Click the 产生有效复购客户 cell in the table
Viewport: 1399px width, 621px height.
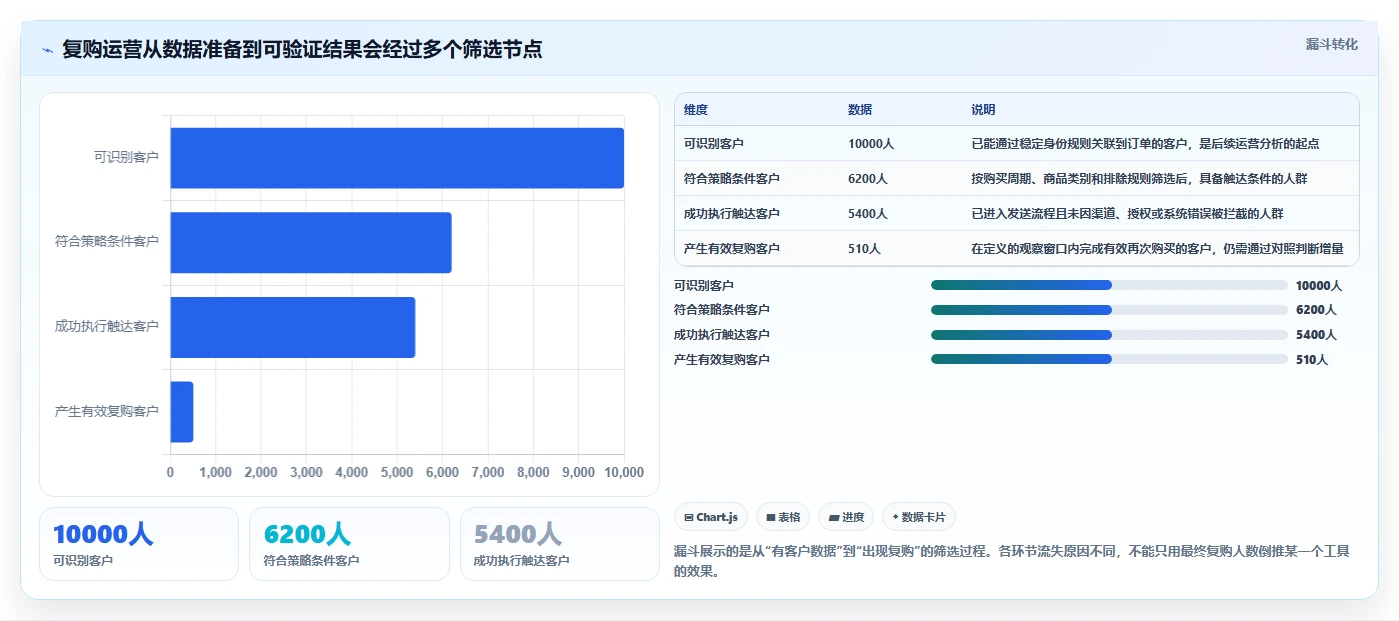pyautogui.click(x=732, y=249)
